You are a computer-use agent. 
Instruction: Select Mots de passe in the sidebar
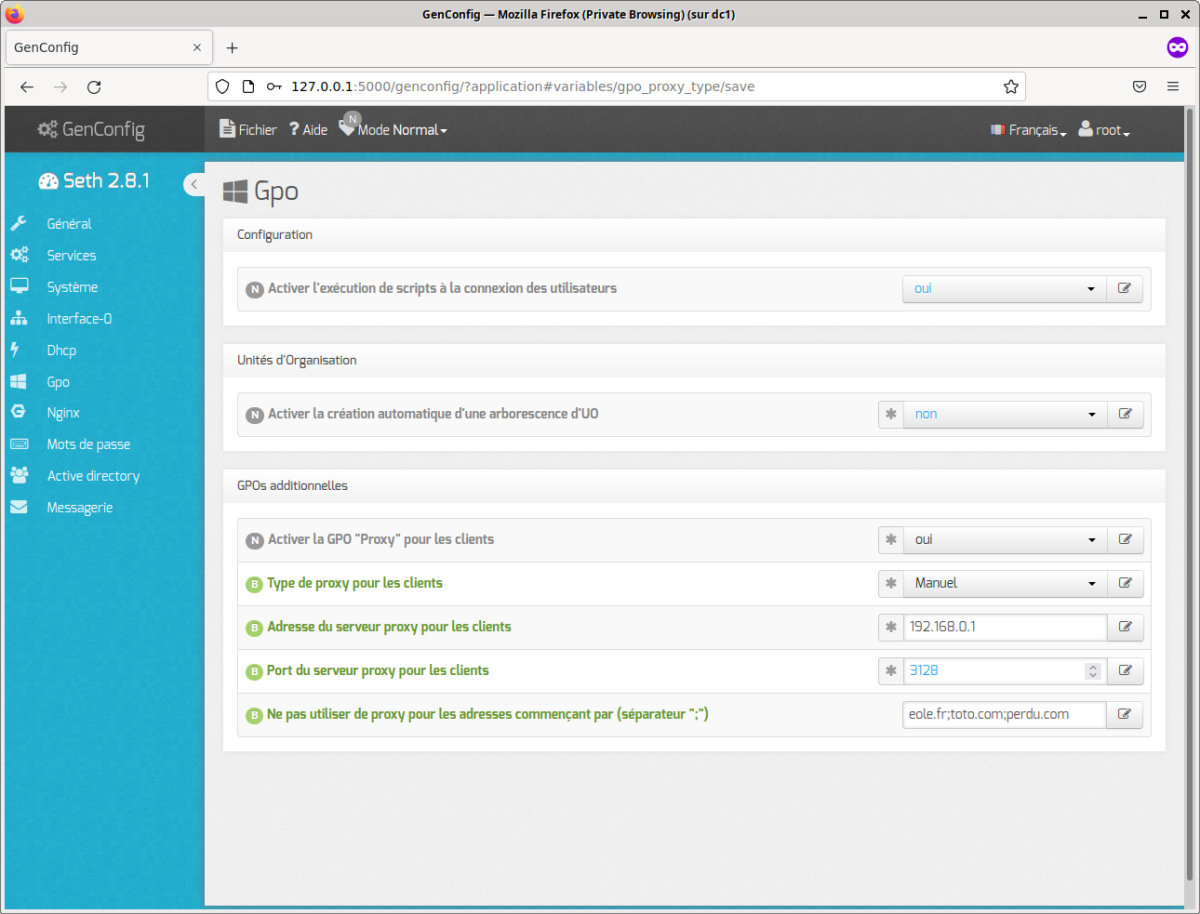pos(88,444)
